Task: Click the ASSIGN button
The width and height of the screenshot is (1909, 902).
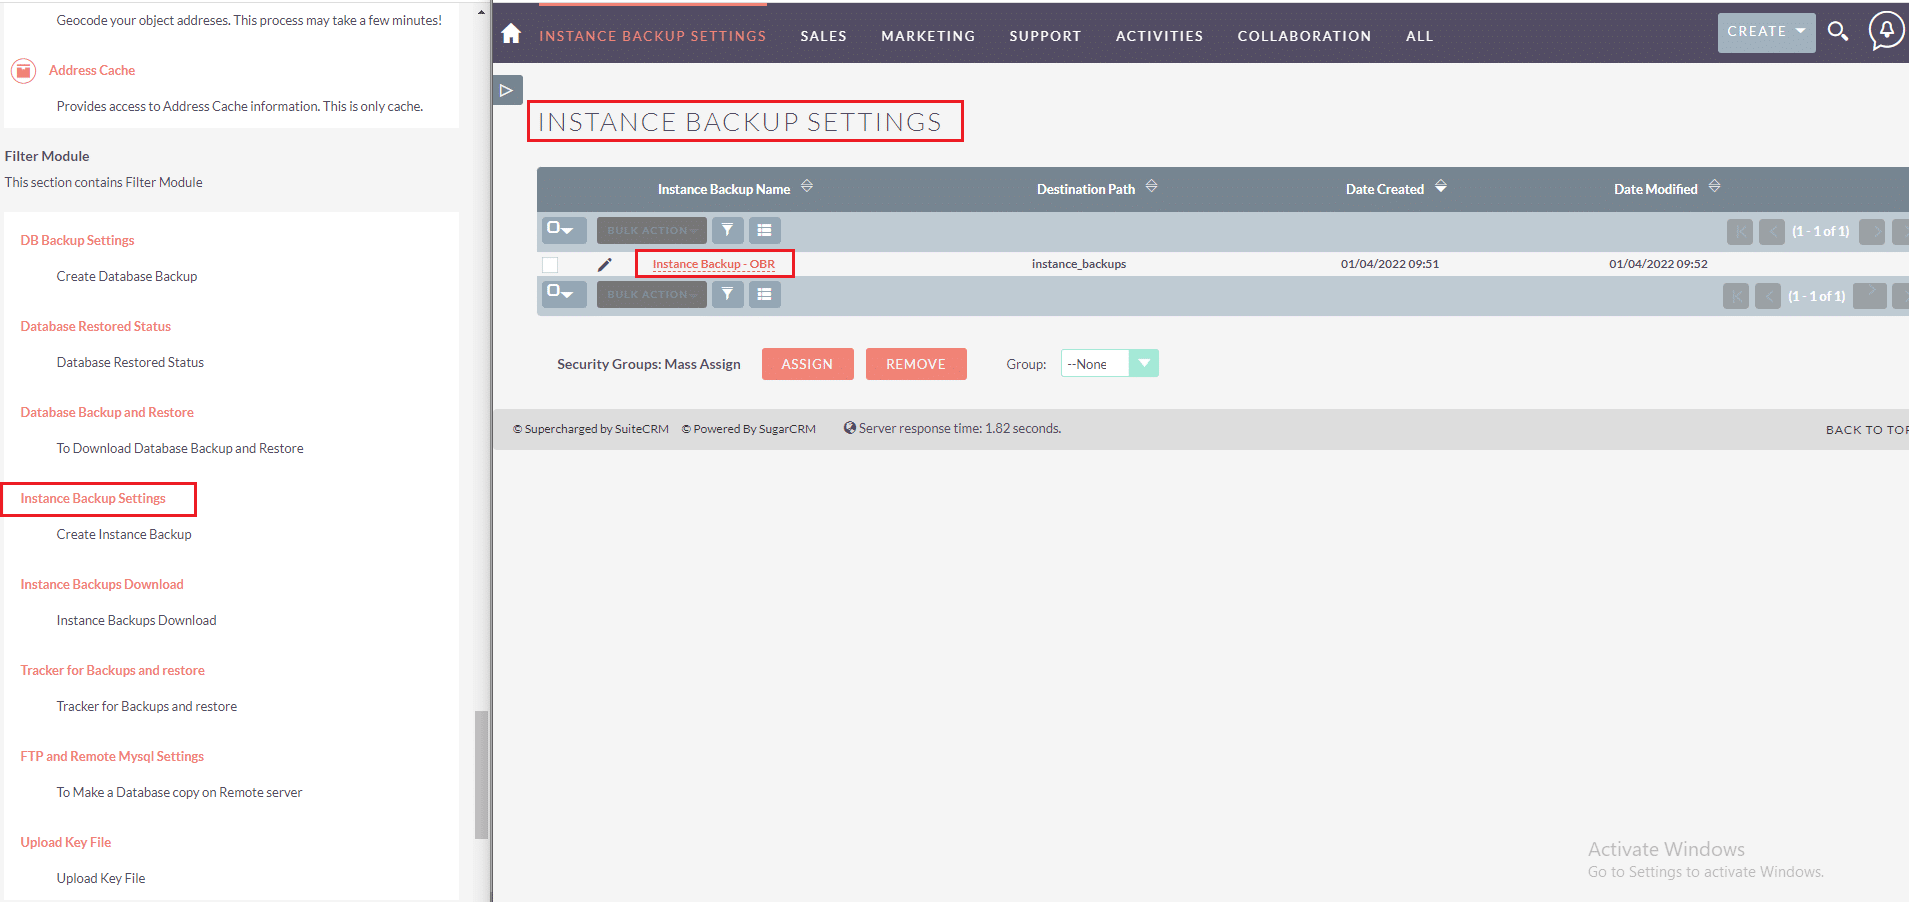Action: tap(807, 364)
